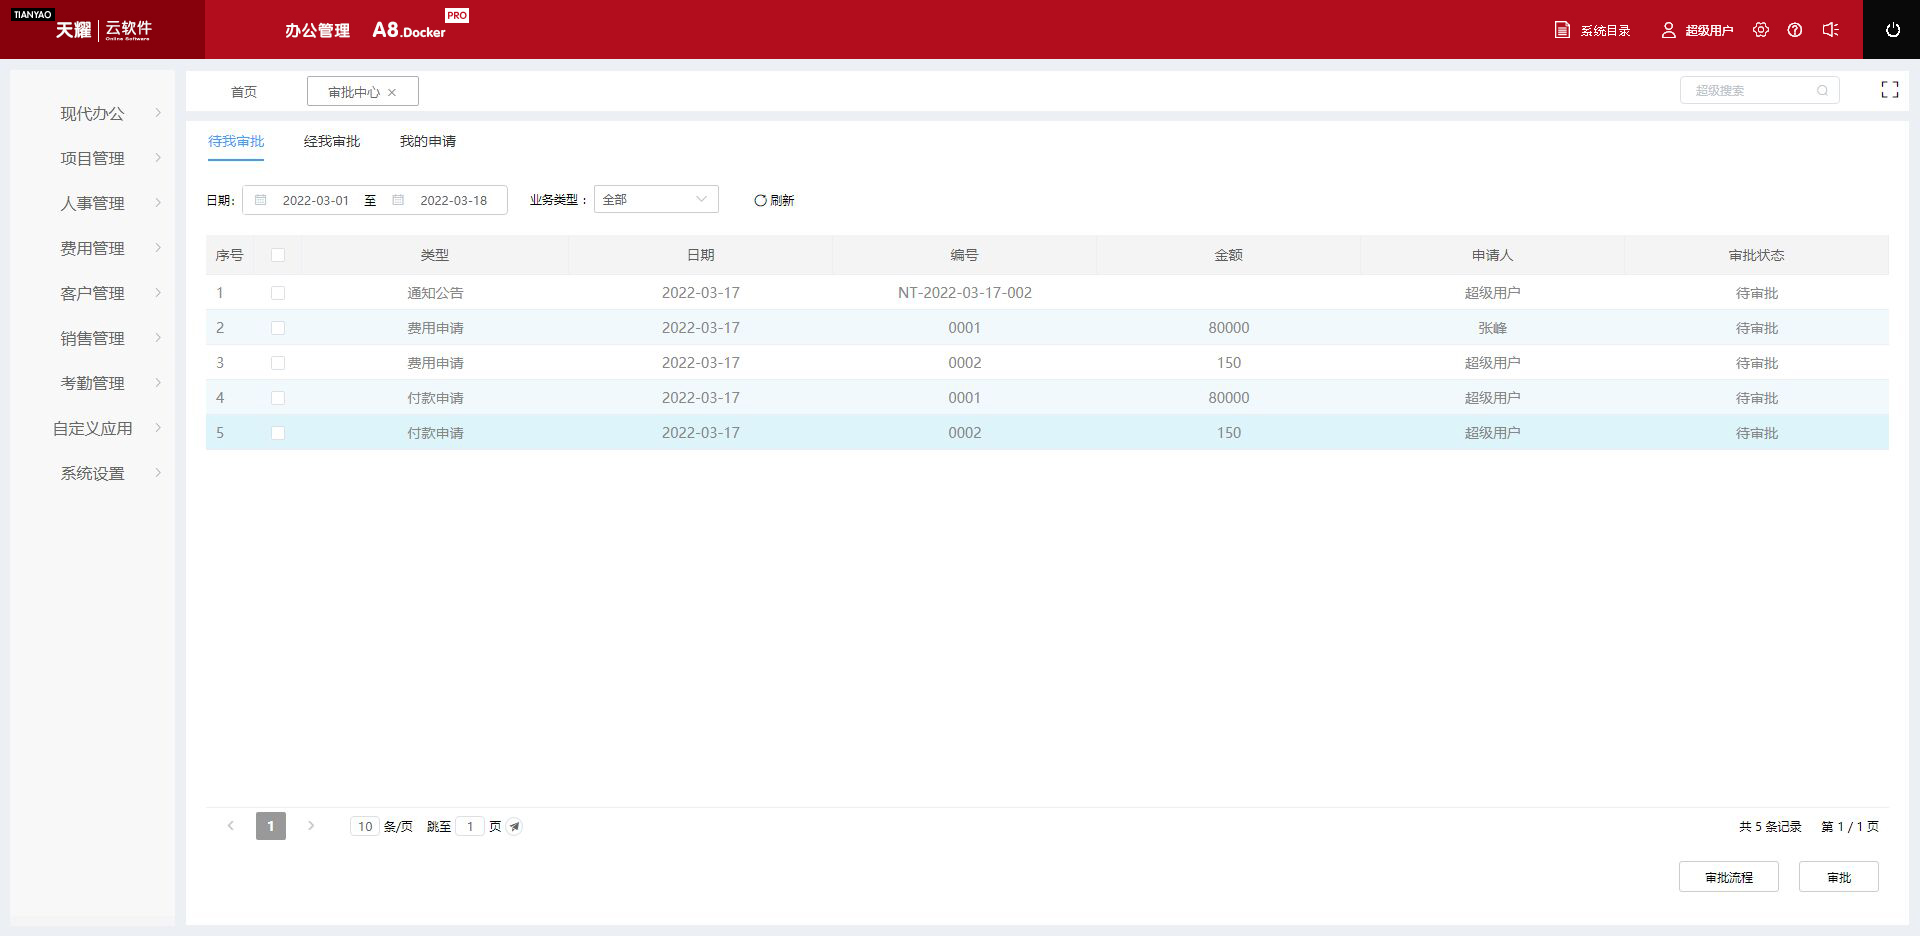Open the 系统目录 document icon
The image size is (1920, 936).
[x=1562, y=30]
